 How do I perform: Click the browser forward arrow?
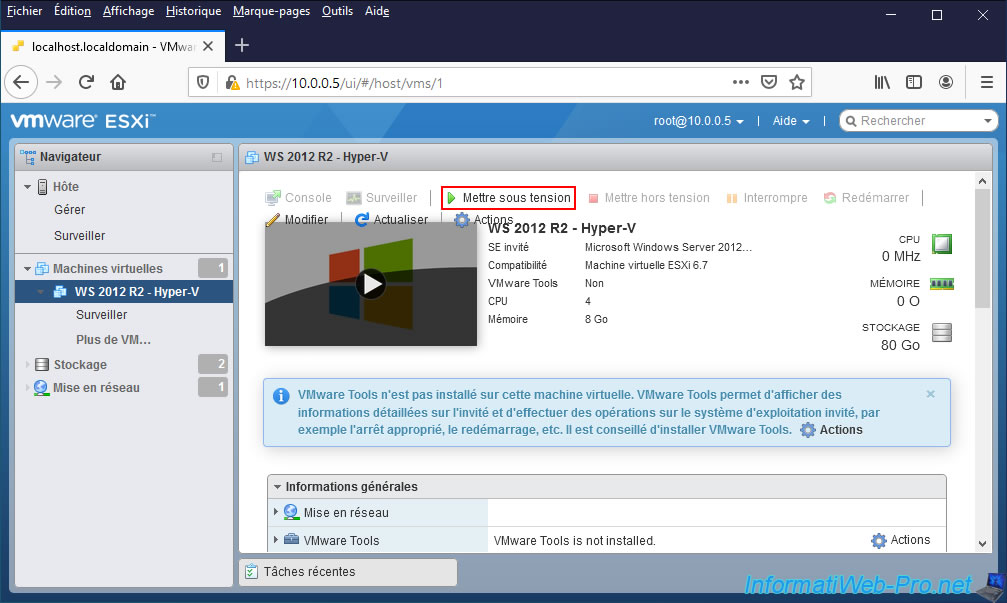[x=54, y=82]
